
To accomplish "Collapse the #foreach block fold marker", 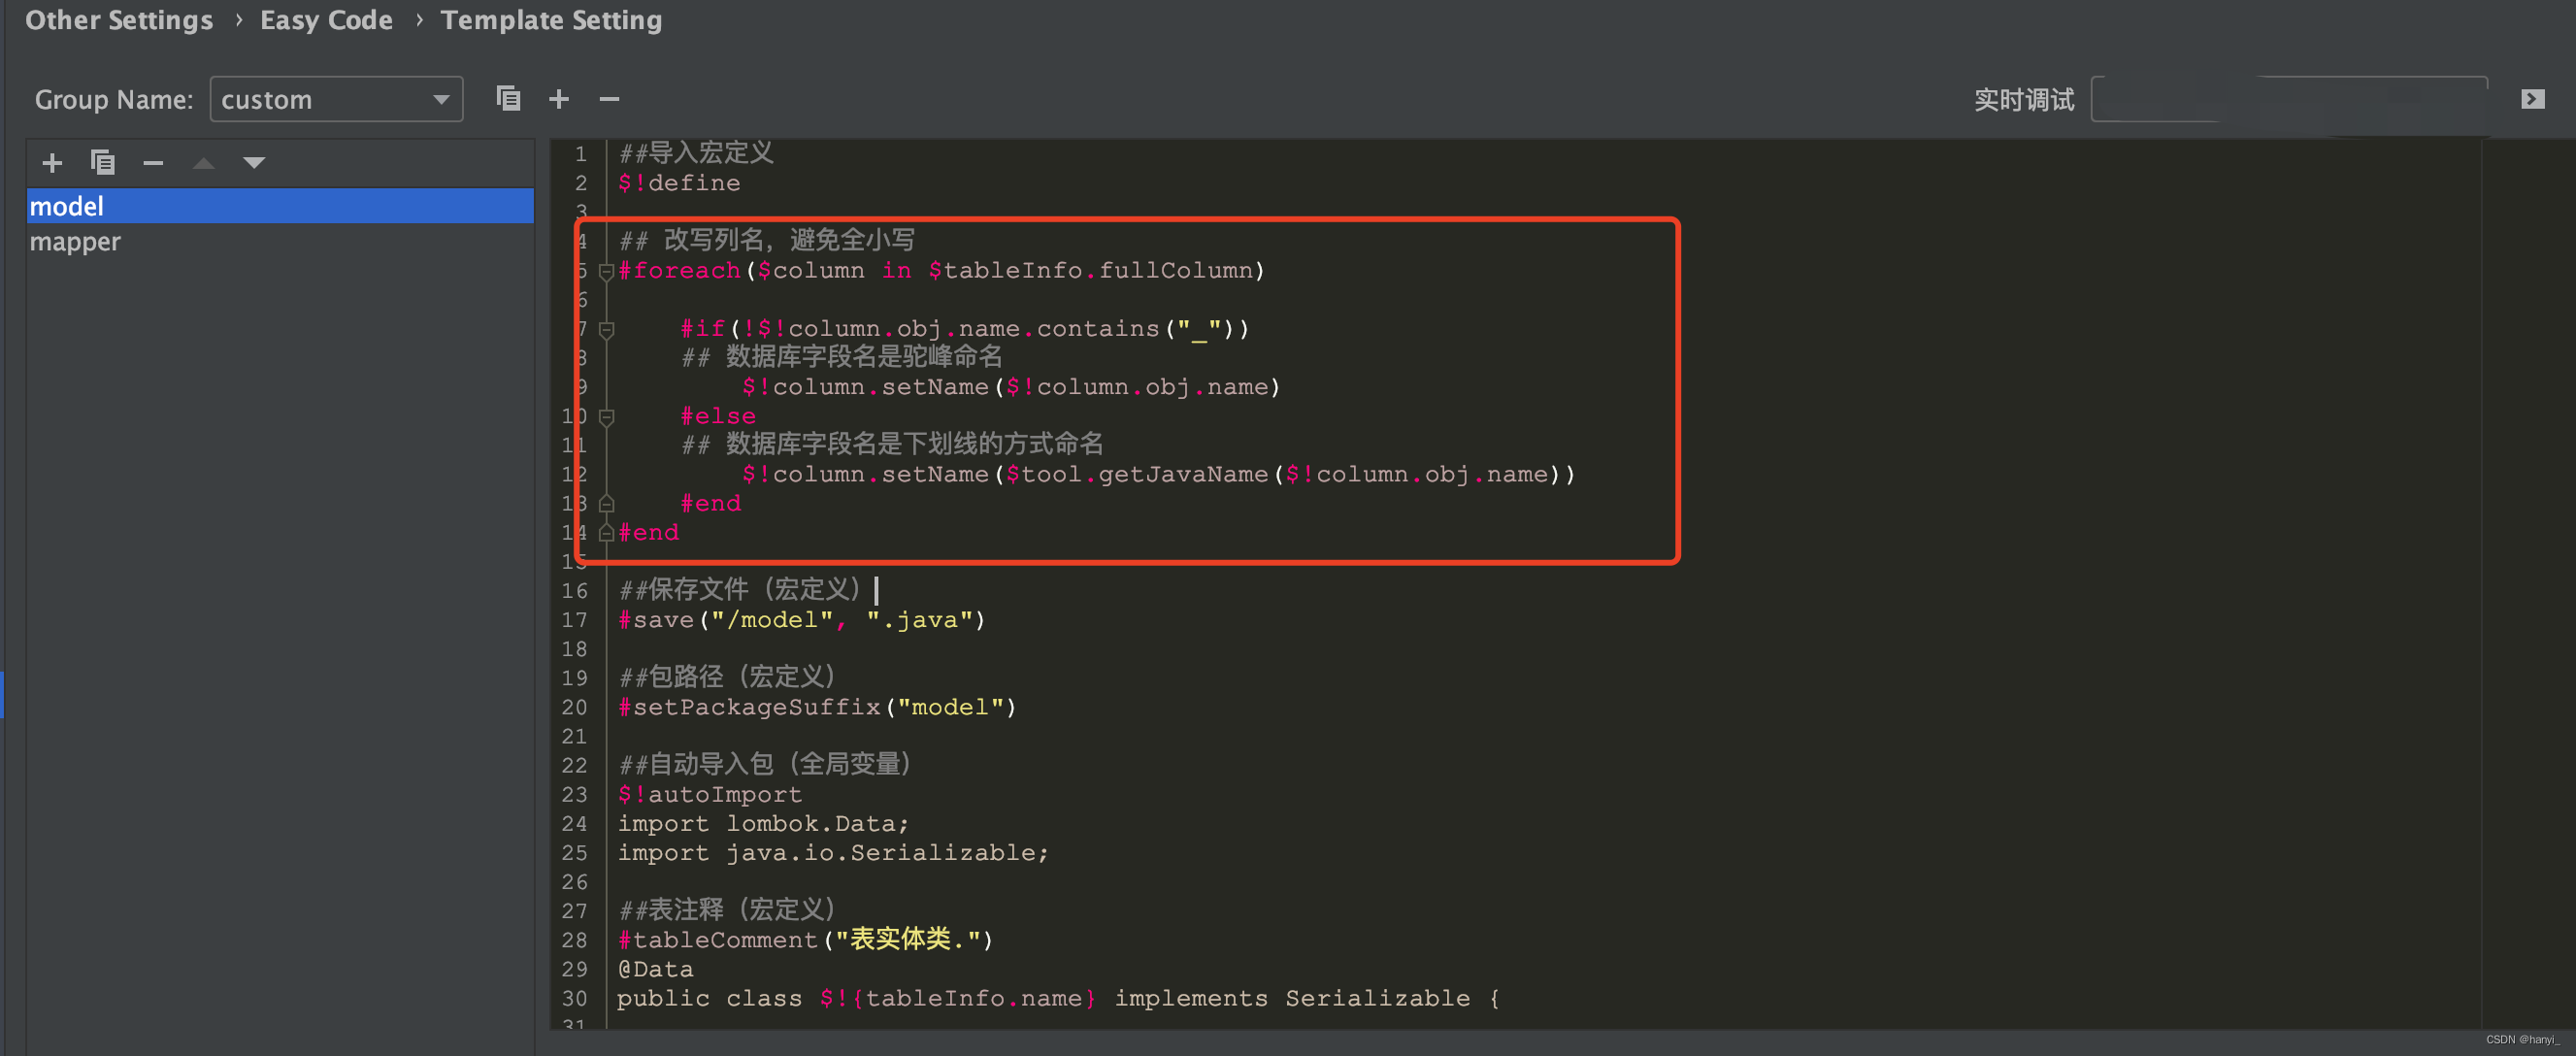I will coord(606,271).
